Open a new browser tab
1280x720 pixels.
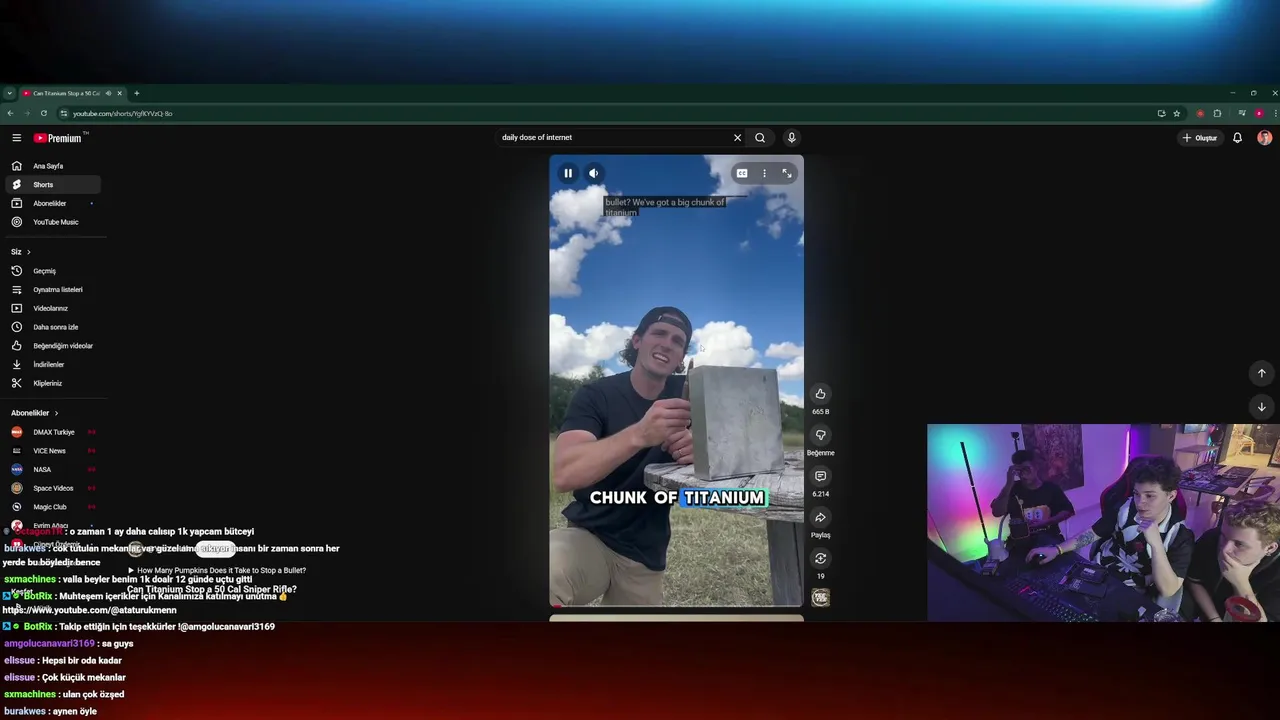tap(137, 93)
